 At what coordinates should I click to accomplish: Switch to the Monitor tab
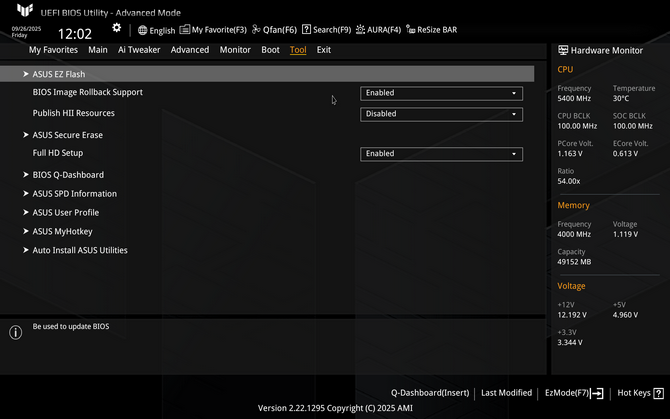pyautogui.click(x=235, y=50)
